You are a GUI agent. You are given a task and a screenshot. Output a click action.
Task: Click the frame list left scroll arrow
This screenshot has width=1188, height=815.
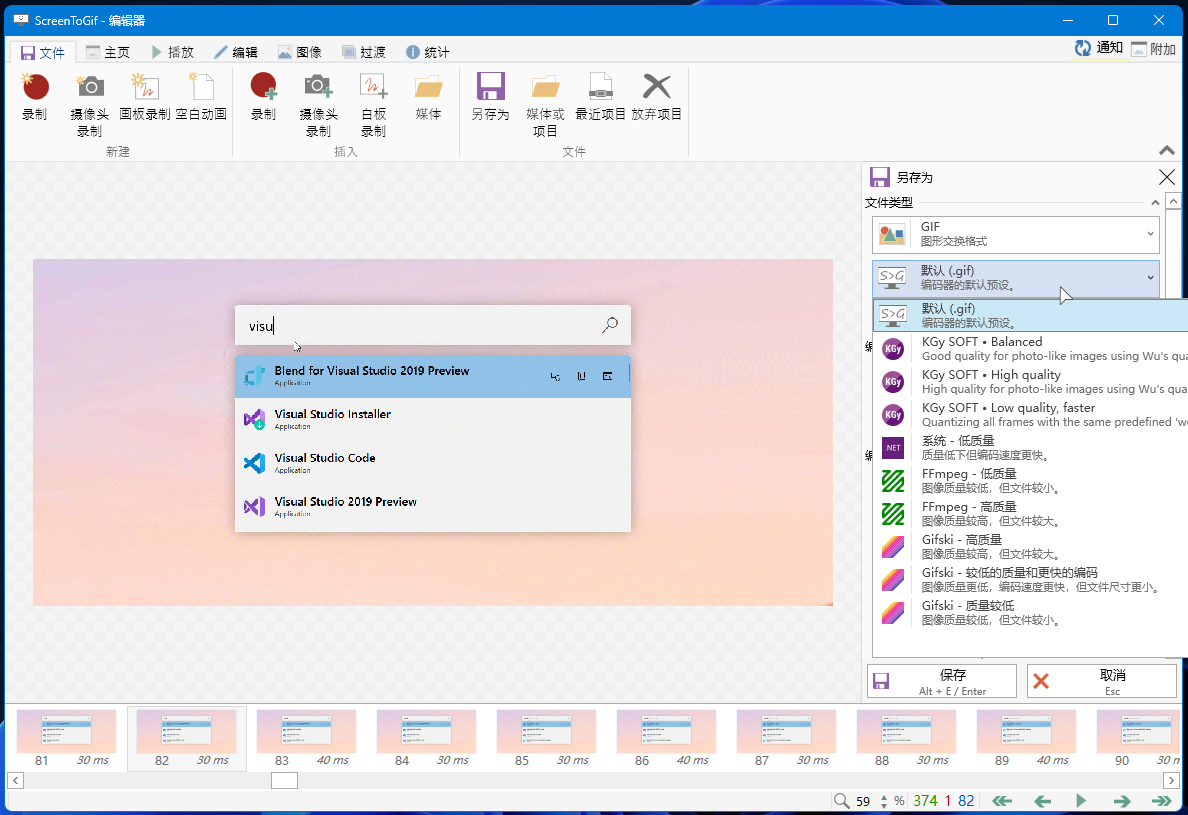tap(15, 780)
